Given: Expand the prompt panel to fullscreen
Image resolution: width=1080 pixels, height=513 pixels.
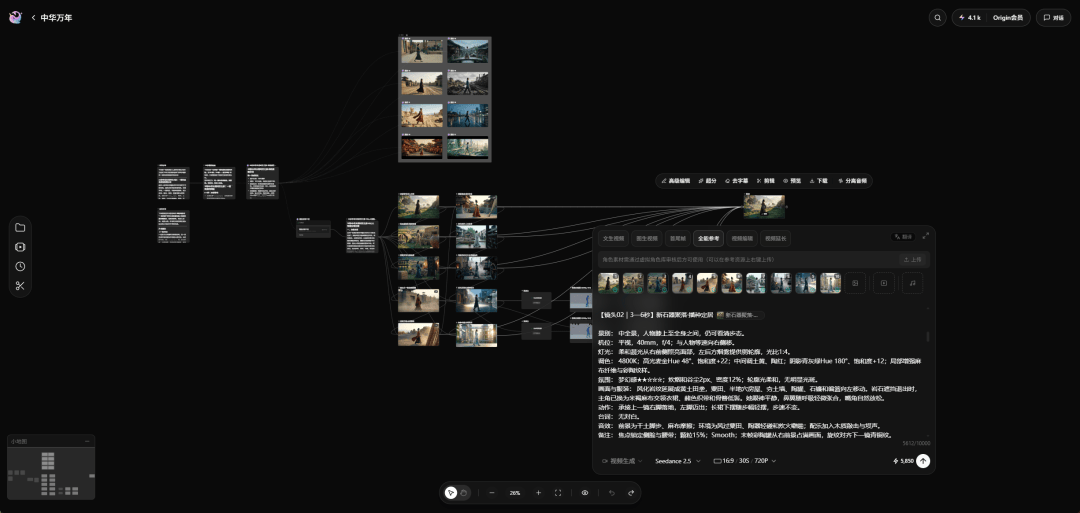Looking at the screenshot, I should [926, 236].
